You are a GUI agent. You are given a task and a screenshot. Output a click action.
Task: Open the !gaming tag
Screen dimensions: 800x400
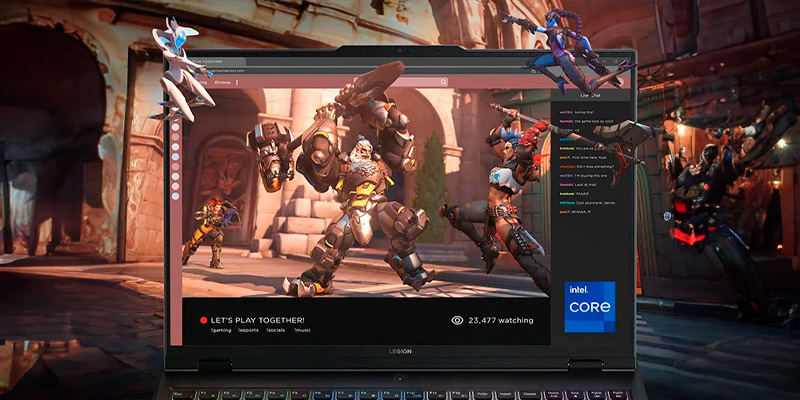pos(220,330)
